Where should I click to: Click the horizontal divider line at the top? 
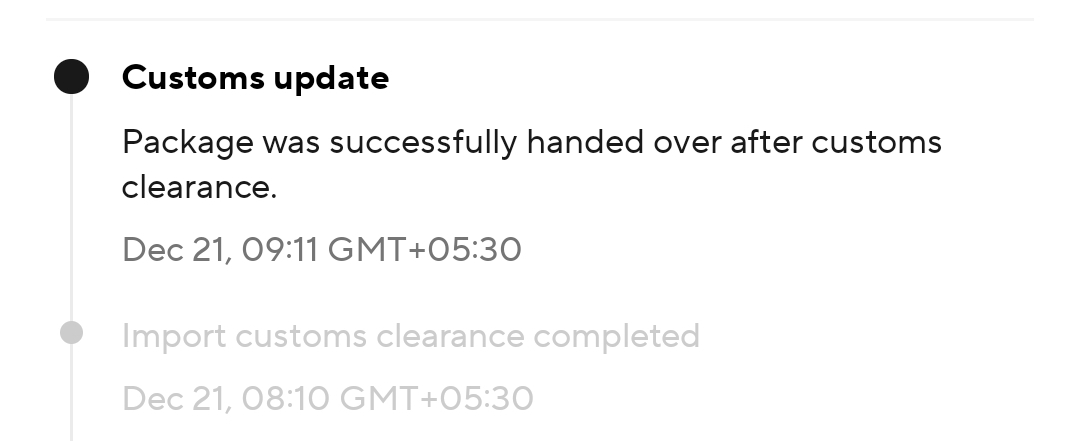click(540, 19)
